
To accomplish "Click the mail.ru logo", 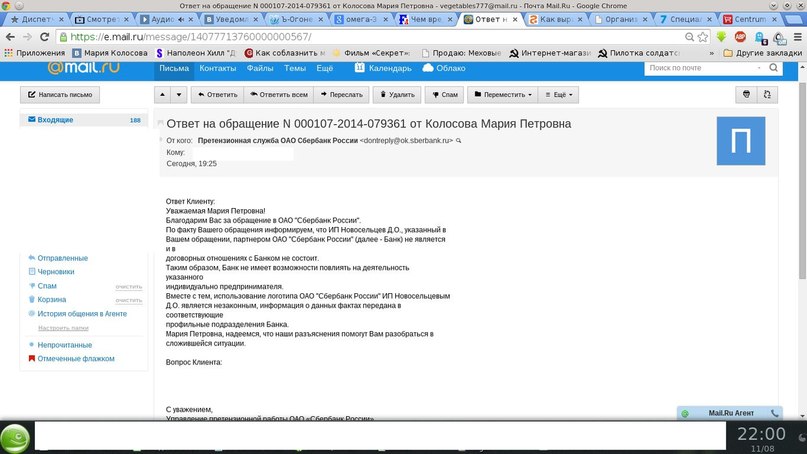I will coord(83,67).
